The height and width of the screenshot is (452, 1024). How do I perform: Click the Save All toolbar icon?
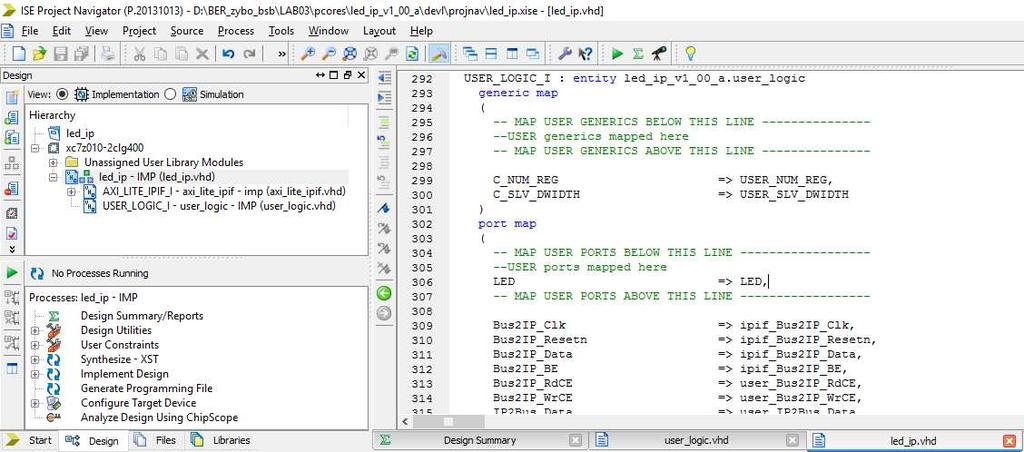pos(82,54)
